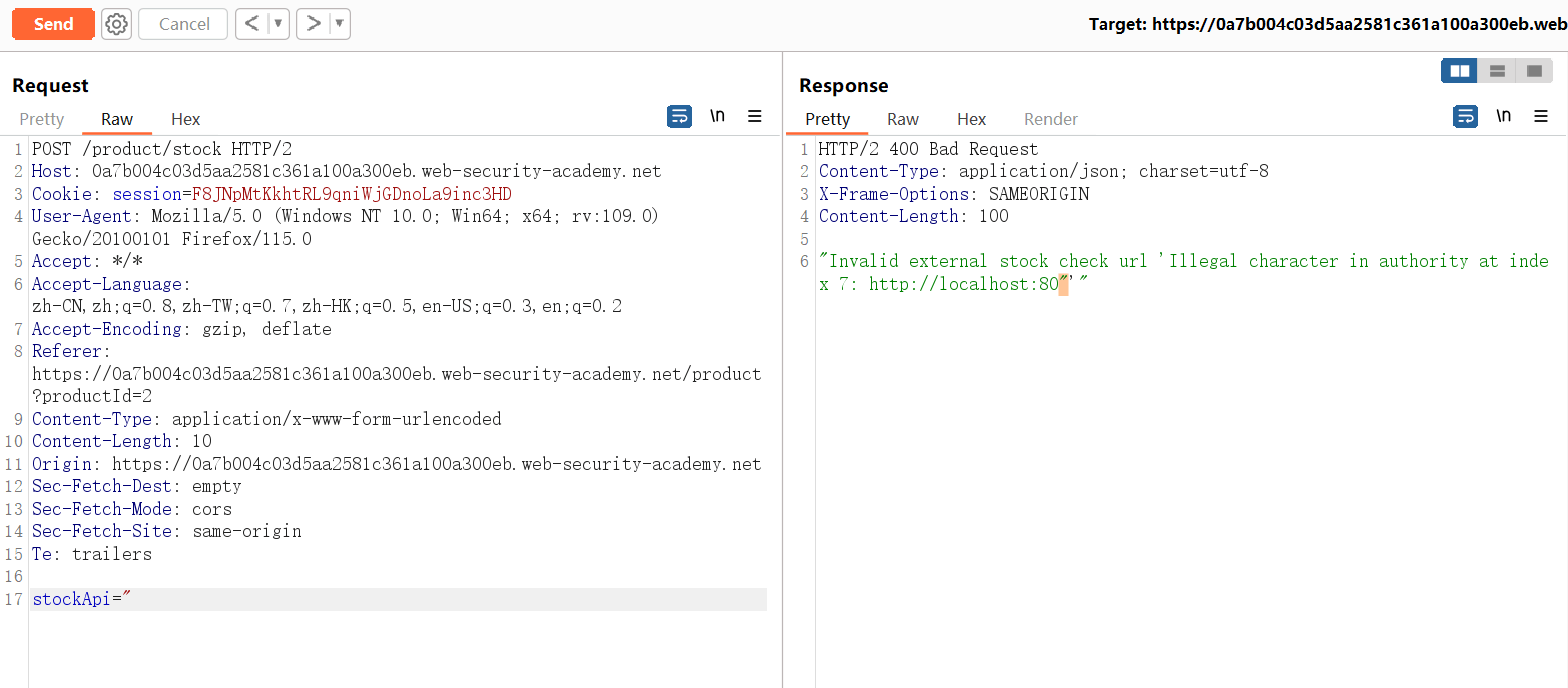Toggle word wrap in Request panel
Image resolution: width=1568 pixels, height=688 pixels.
(x=679, y=117)
